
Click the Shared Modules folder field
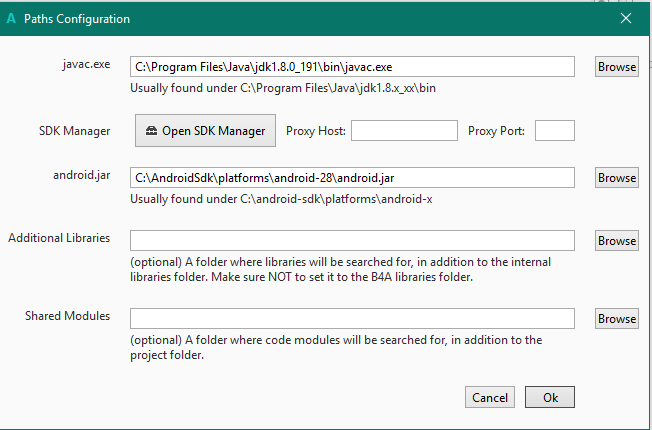[352, 318]
